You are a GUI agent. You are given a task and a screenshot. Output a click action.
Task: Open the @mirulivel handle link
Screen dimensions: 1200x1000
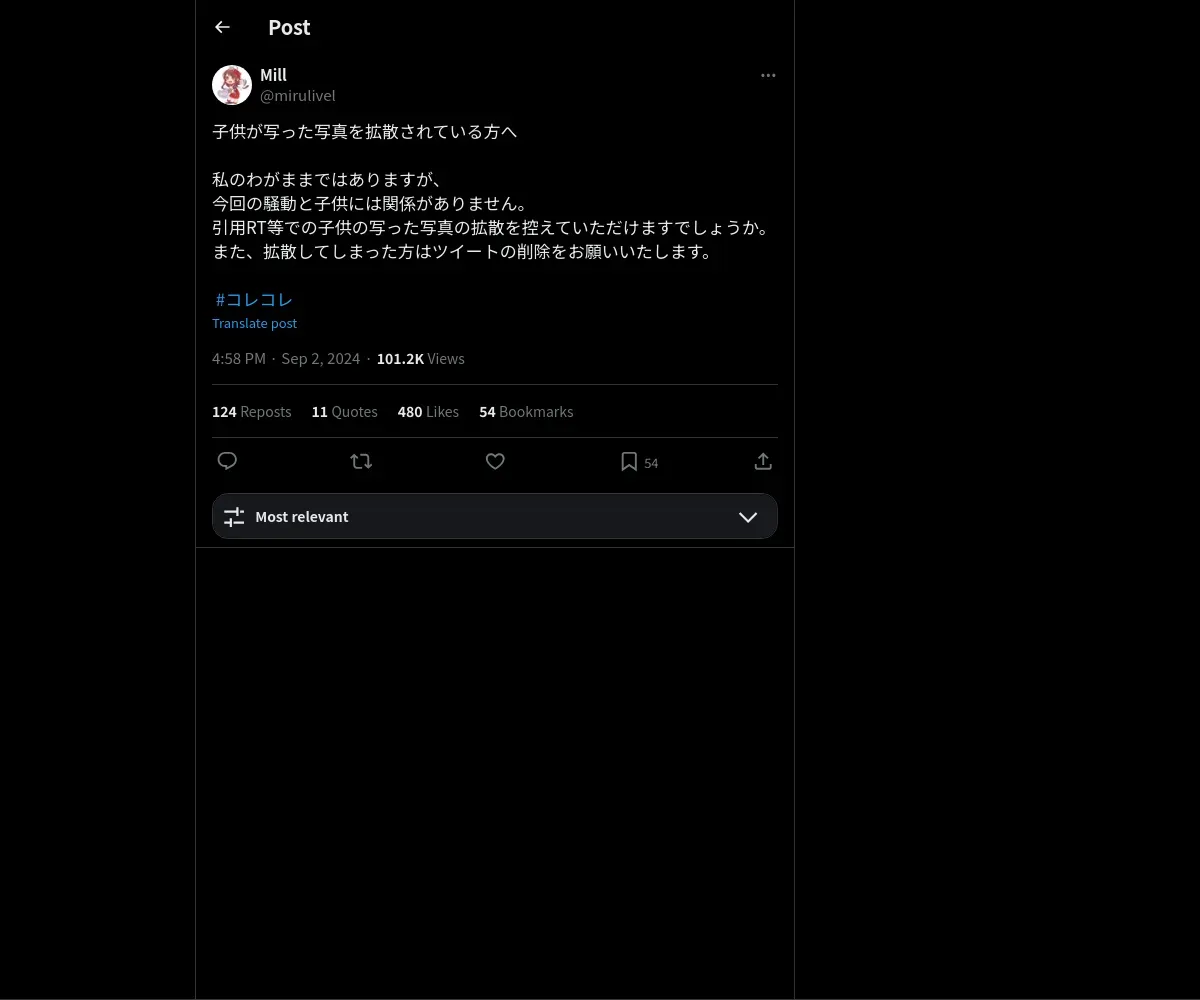(x=298, y=95)
